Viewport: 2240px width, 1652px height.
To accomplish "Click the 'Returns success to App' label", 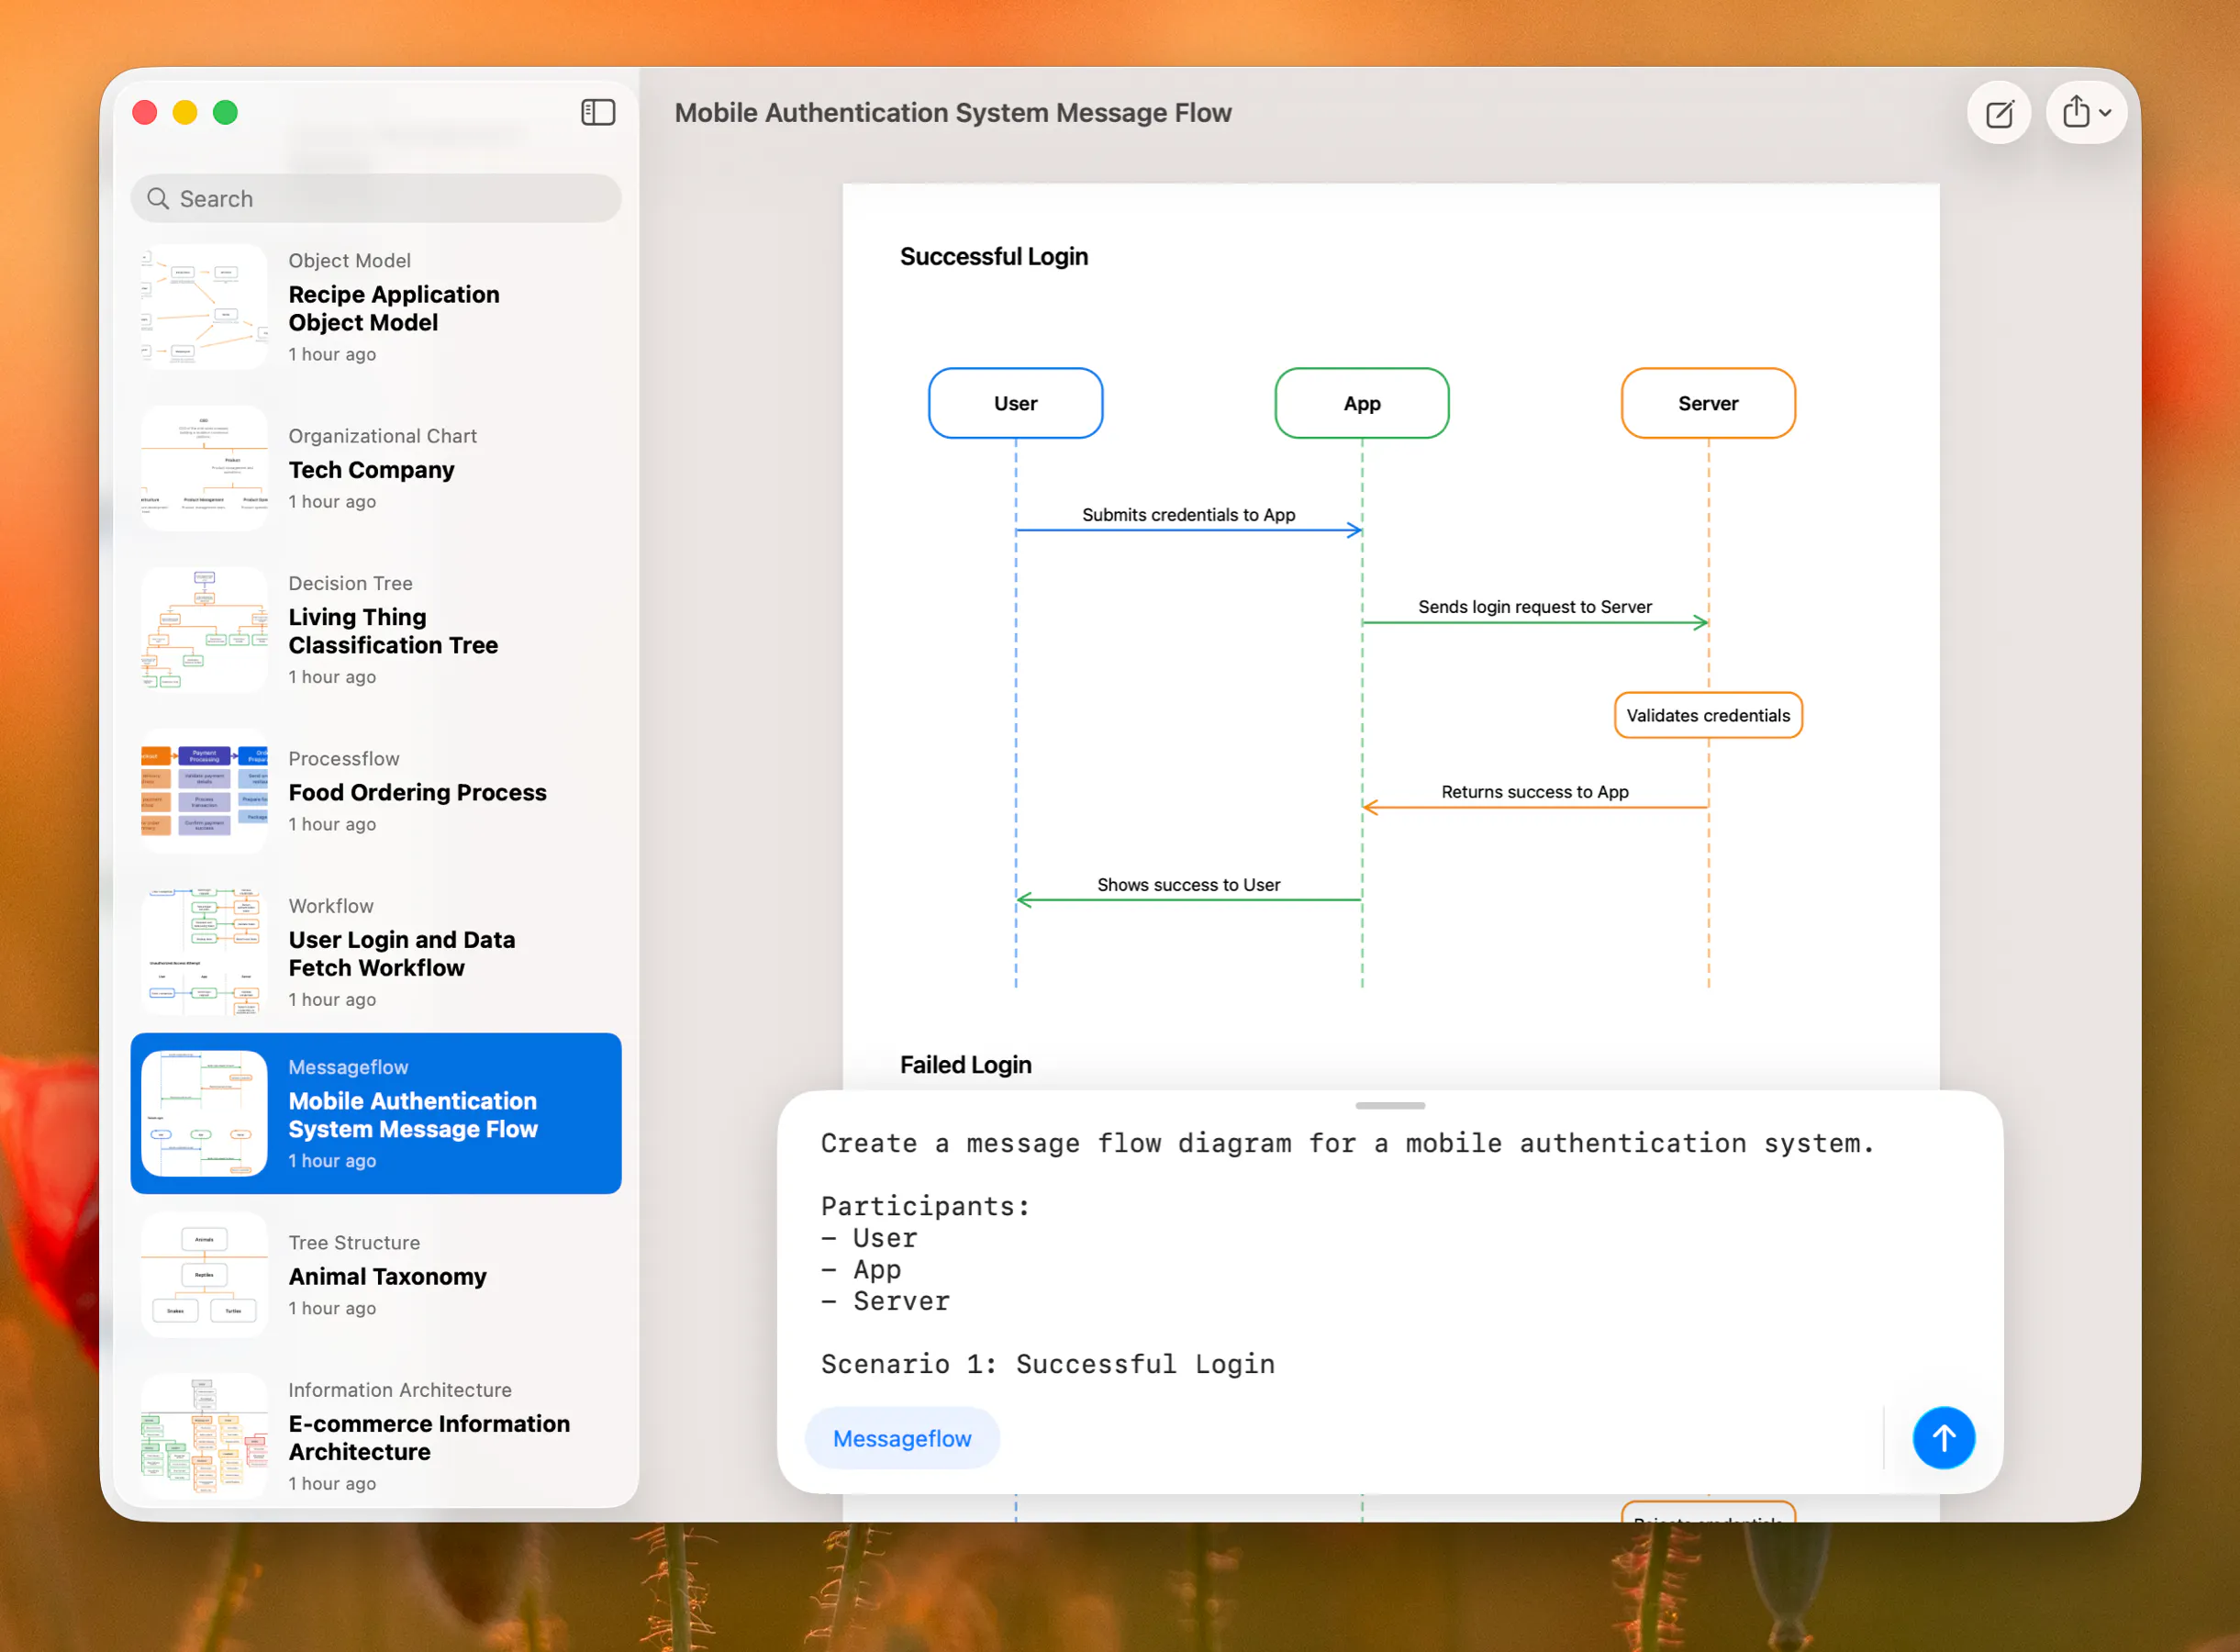I will tap(1535, 791).
